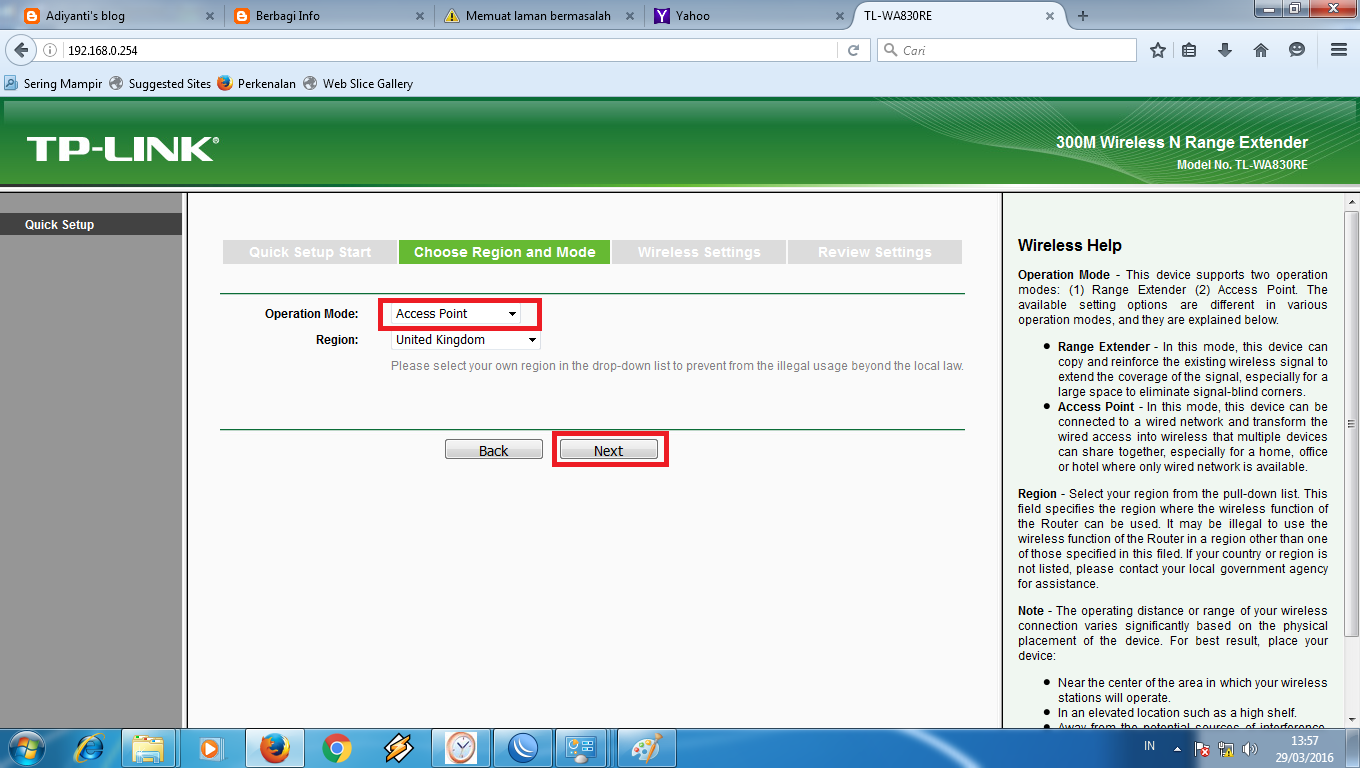Viewport: 1360px width, 768px height.
Task: Open the clock app taskbar icon
Action: click(x=461, y=747)
